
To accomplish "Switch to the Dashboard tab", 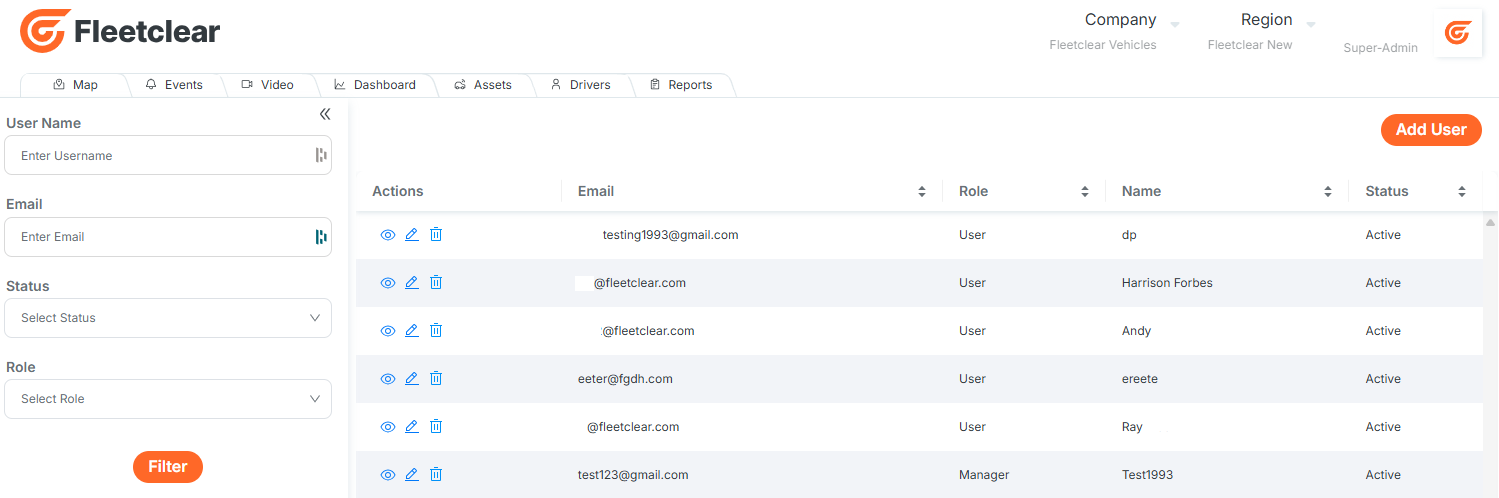I will pos(375,85).
